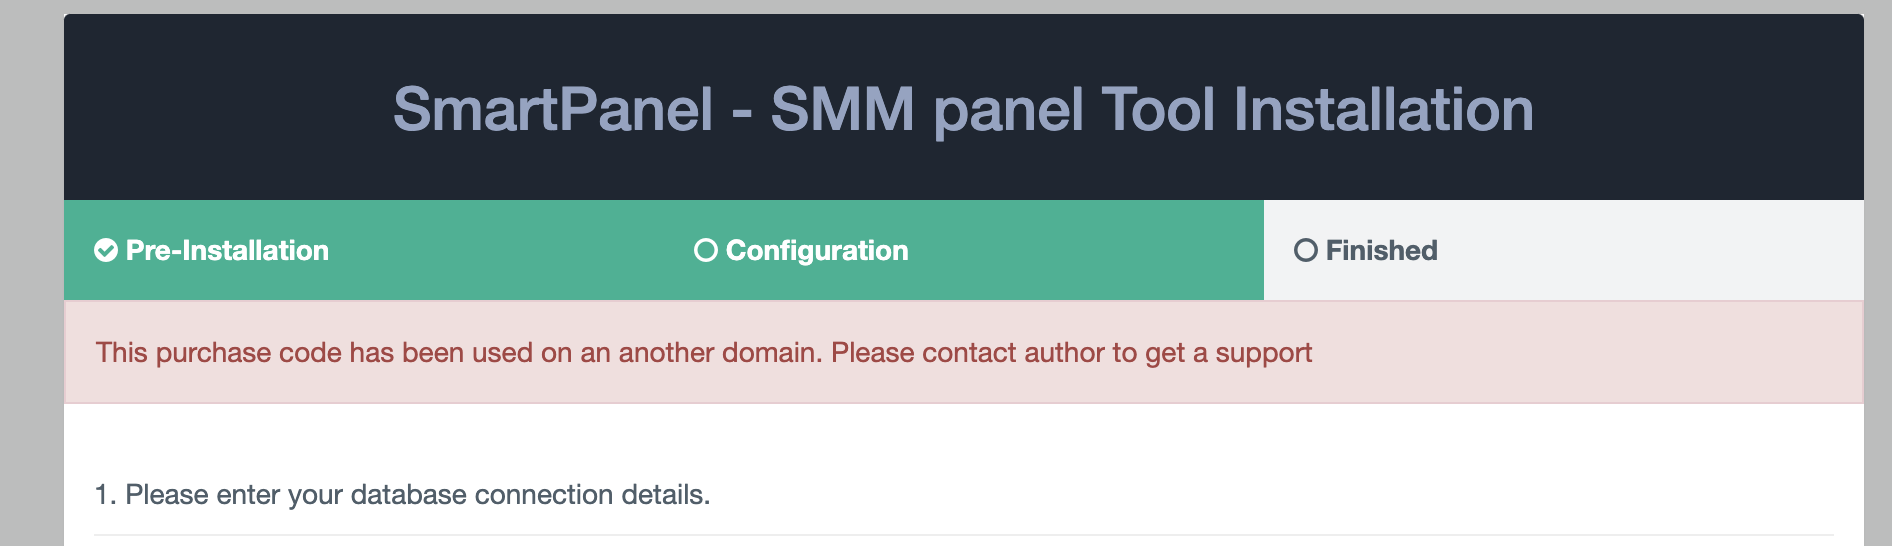Click the word Installation in the heading
Screen dimensions: 1892x546
pos(1383,110)
